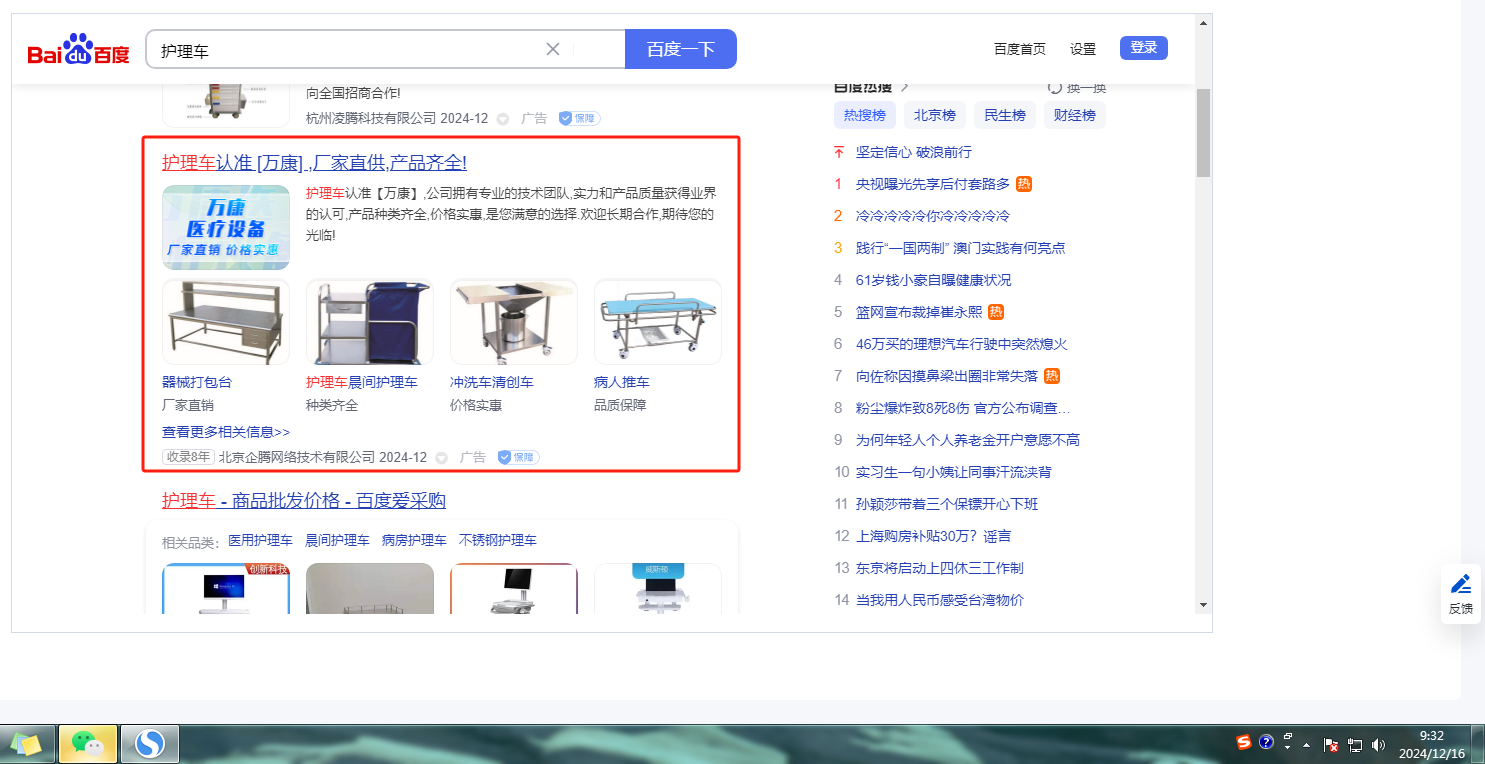Open the 万康医疗设备 banner thumbnail
This screenshot has height=764, width=1485.
pyautogui.click(x=226, y=227)
